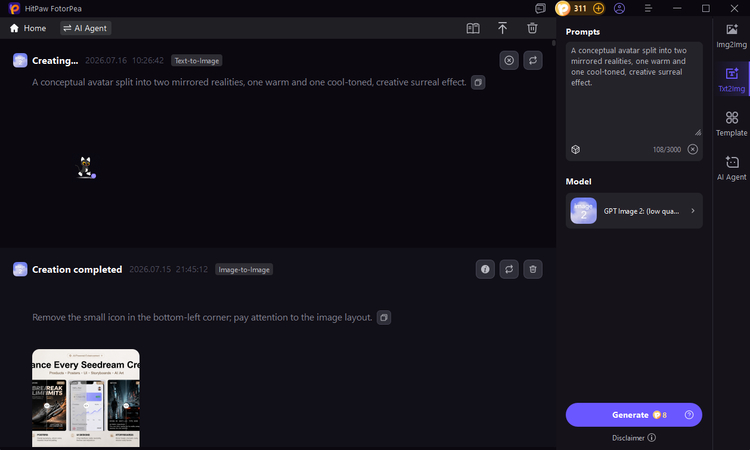Click the Generate help question mark icon
Screen dimensions: 750x450
click(689, 415)
